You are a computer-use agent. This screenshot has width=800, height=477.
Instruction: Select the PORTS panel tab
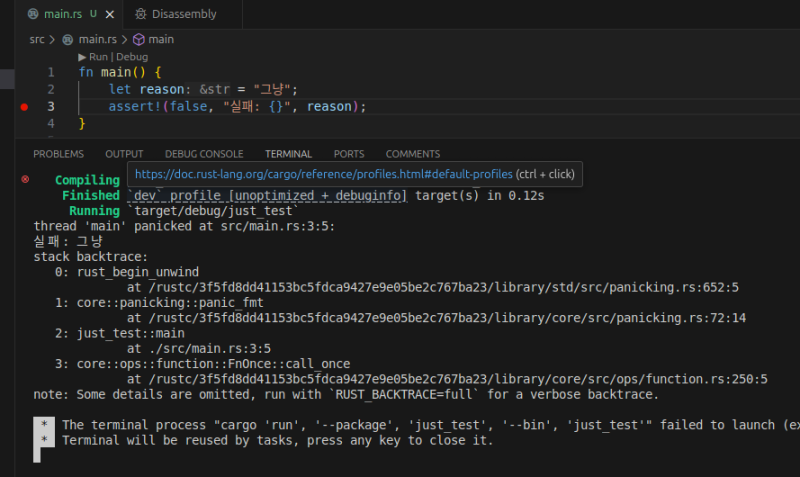[349, 154]
